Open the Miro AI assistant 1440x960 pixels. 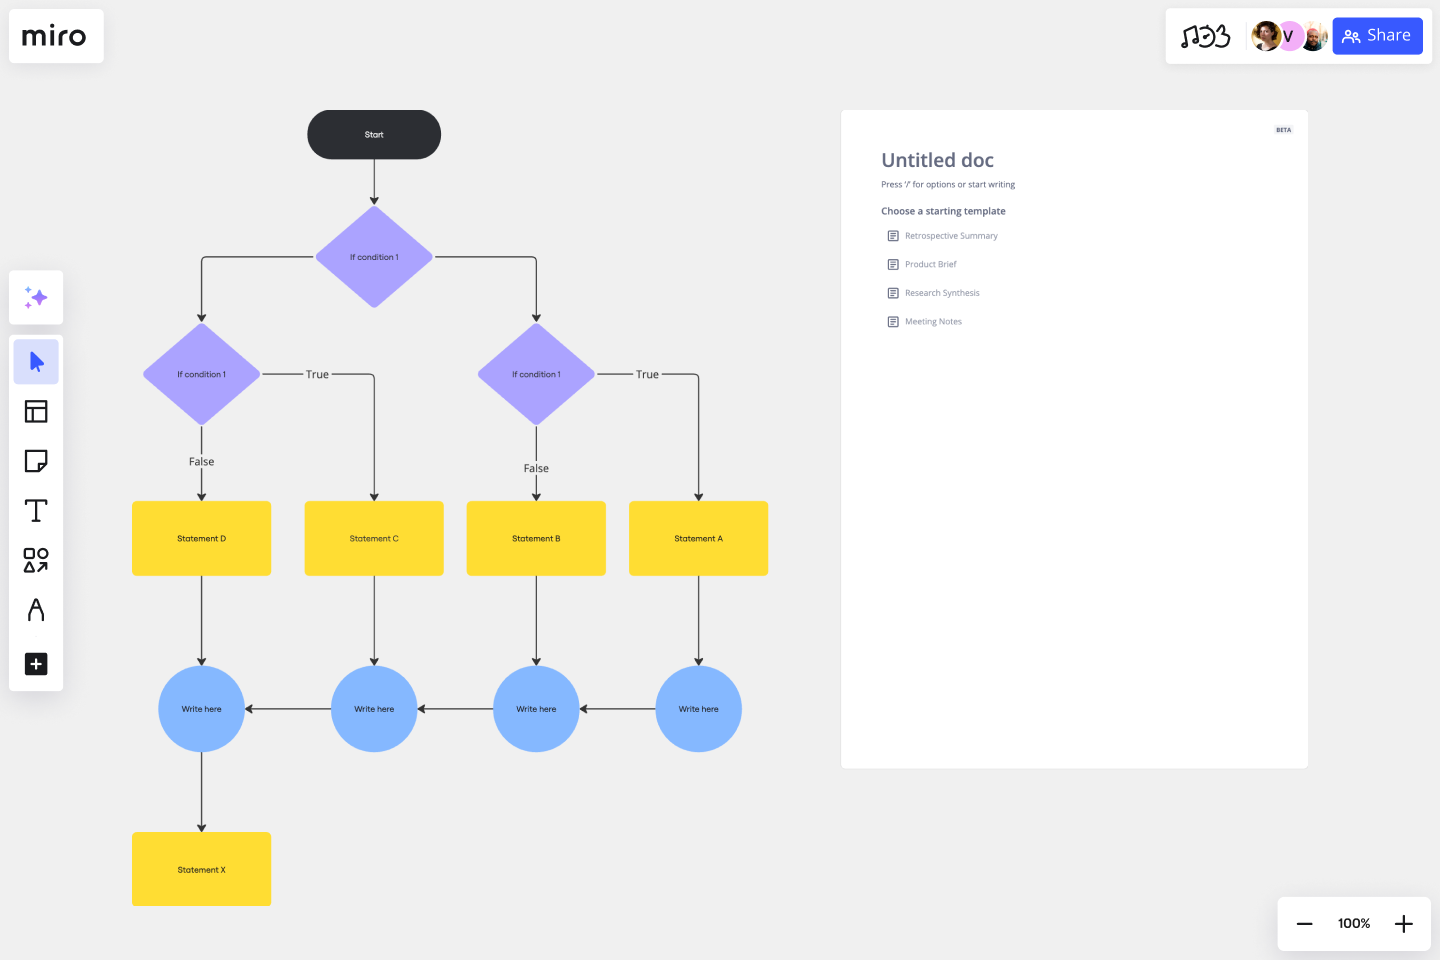pos(36,297)
